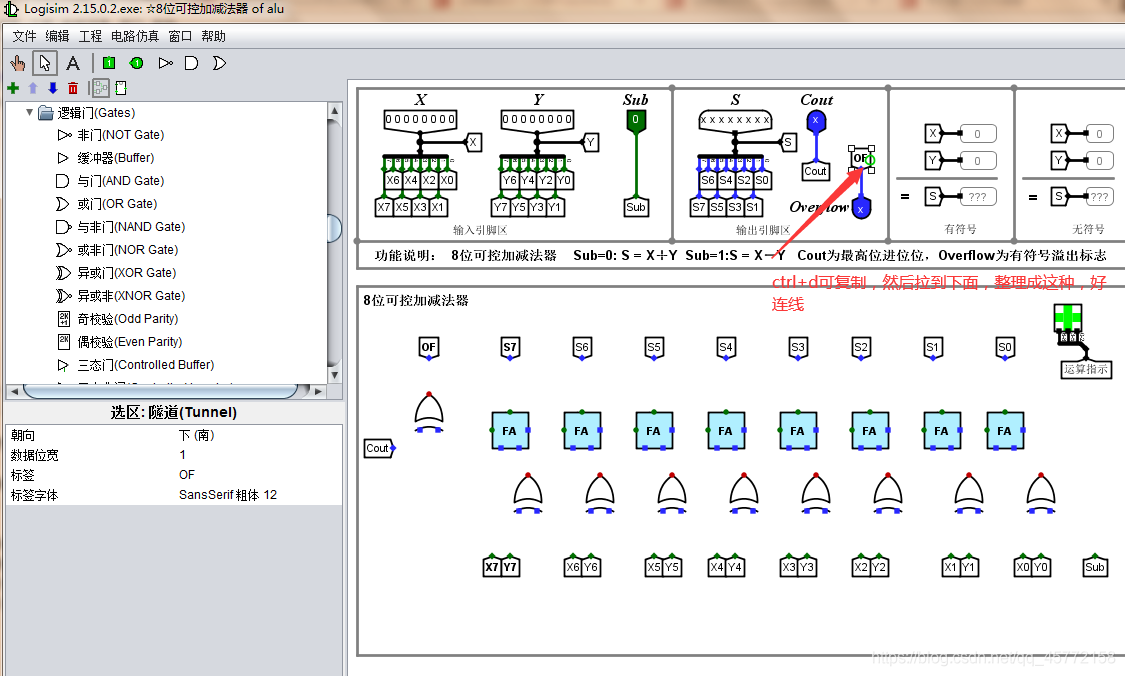Move circuit down with blue arrow
Viewport: 1125px width, 676px height.
(52, 88)
